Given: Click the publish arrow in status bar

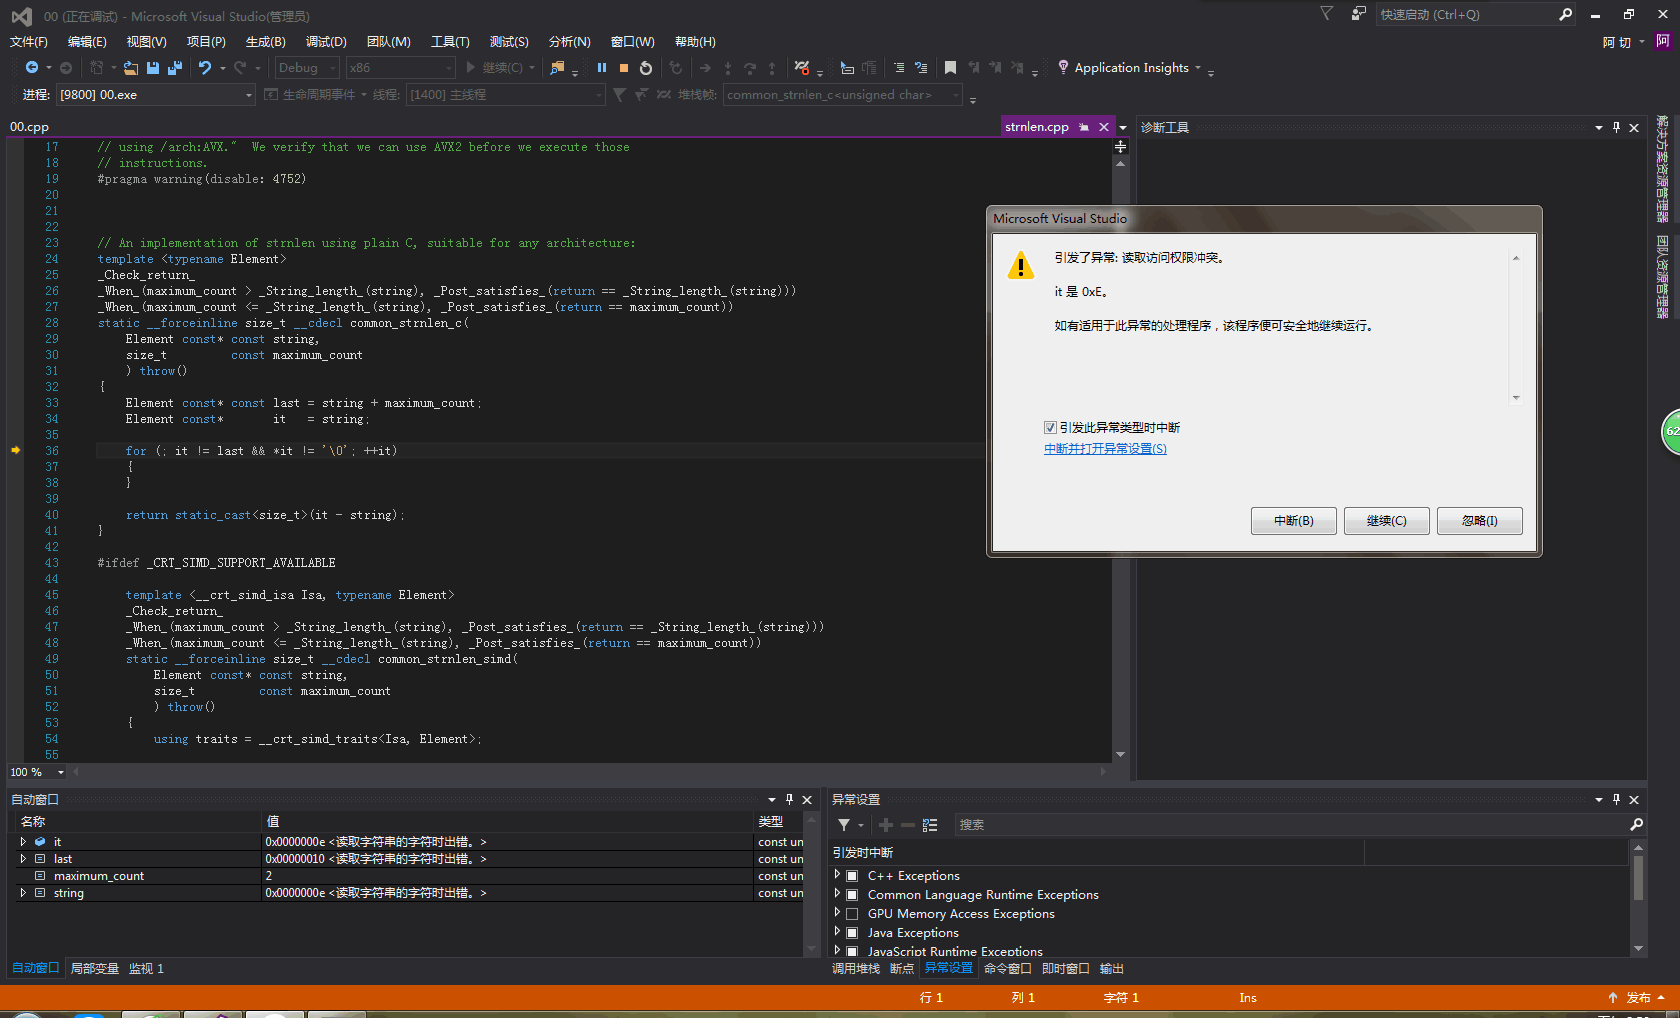Looking at the screenshot, I should click(1613, 997).
